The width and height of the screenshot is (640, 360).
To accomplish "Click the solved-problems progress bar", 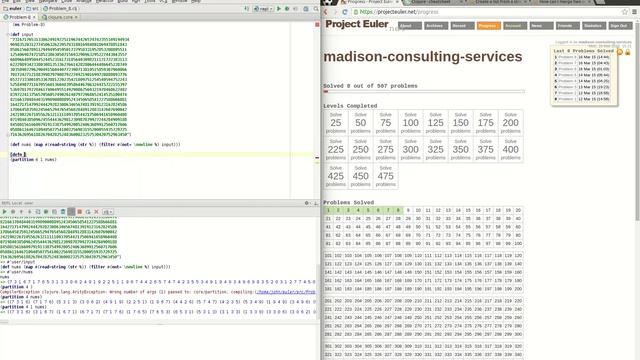I will [x=424, y=91].
